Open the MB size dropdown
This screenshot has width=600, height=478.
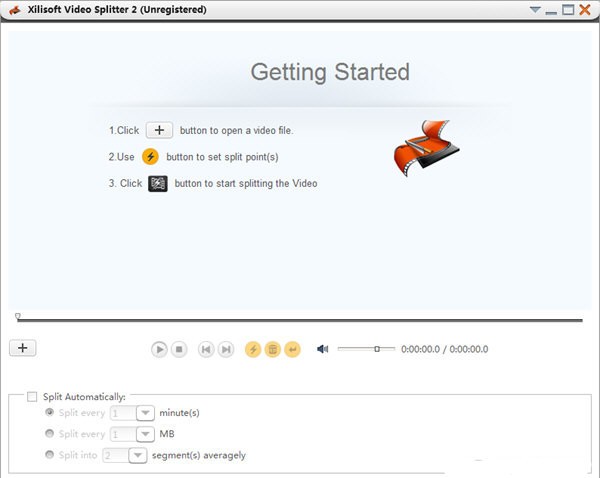(x=144, y=434)
